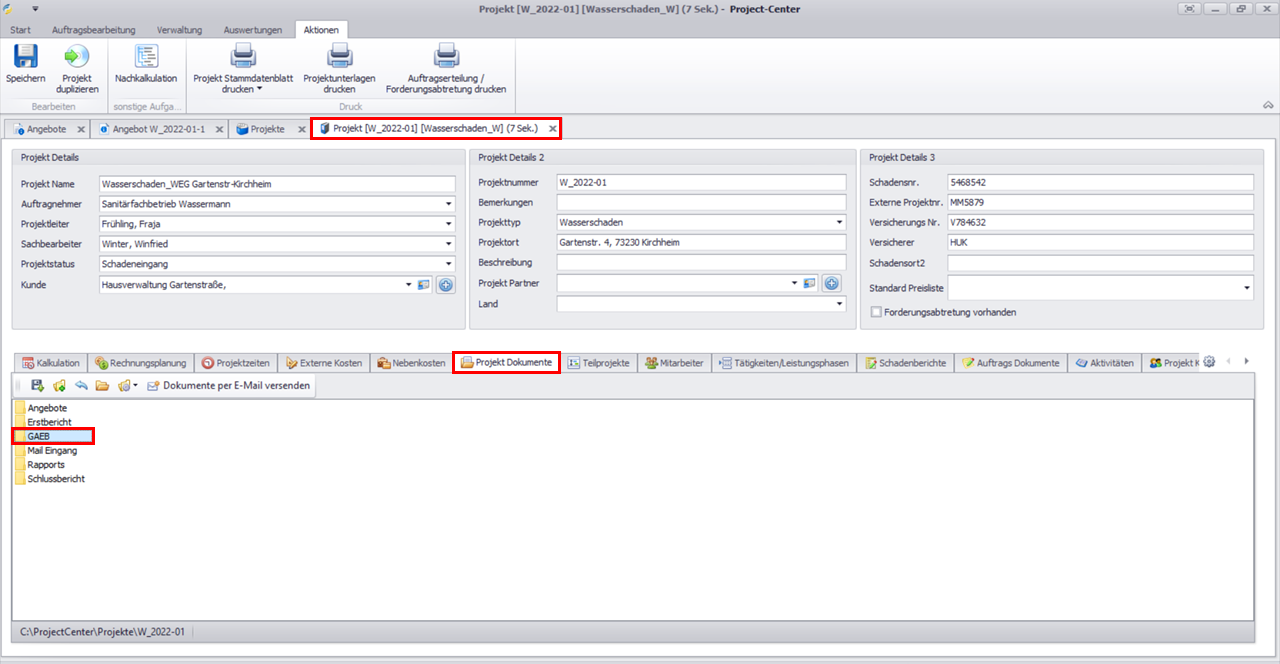The height and width of the screenshot is (664, 1280).
Task: Click the blue plus button beside Kunde
Action: tap(445, 285)
